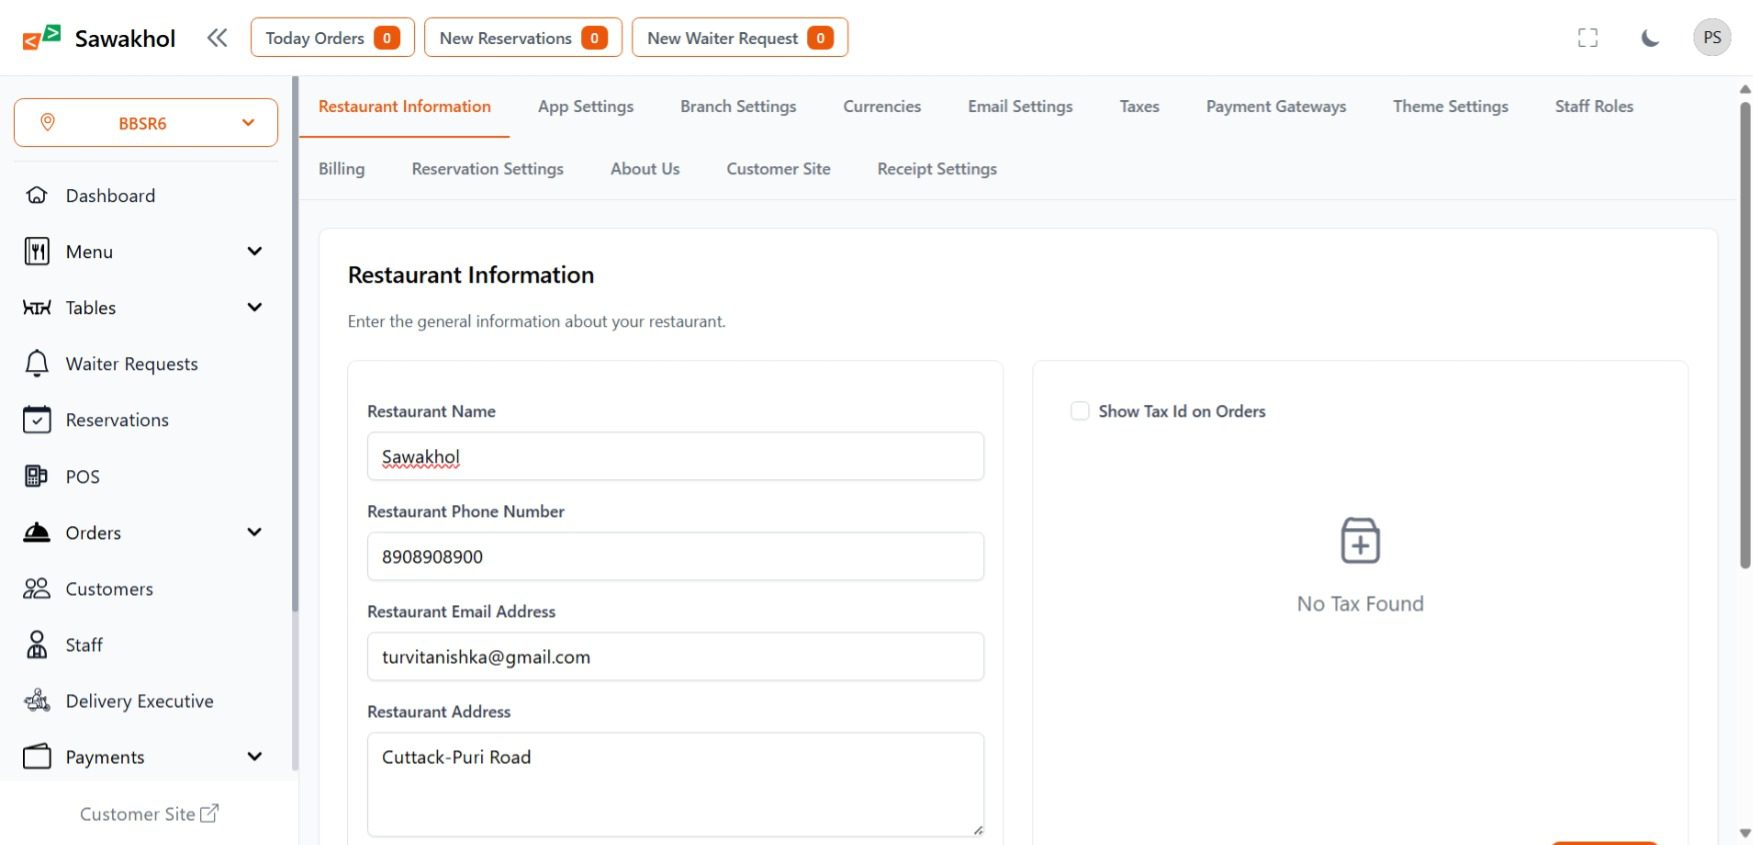Switch to dark mode moon icon

click(1650, 38)
